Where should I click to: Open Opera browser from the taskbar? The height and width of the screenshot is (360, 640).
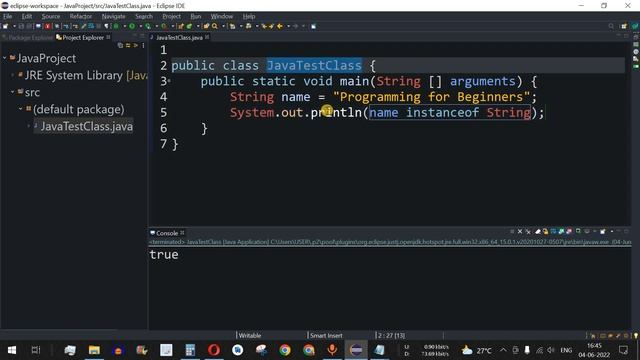pyautogui.click(x=213, y=350)
